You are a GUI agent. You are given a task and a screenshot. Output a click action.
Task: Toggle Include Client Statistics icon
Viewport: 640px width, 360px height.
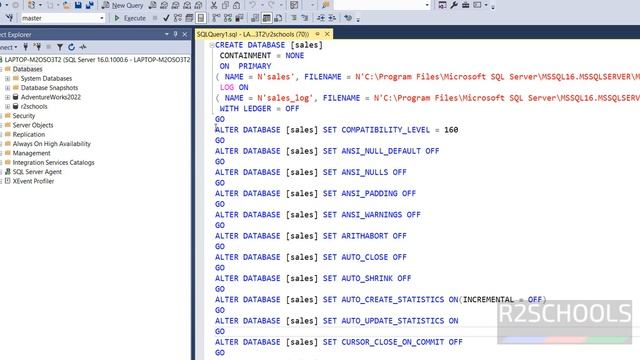(x=239, y=18)
